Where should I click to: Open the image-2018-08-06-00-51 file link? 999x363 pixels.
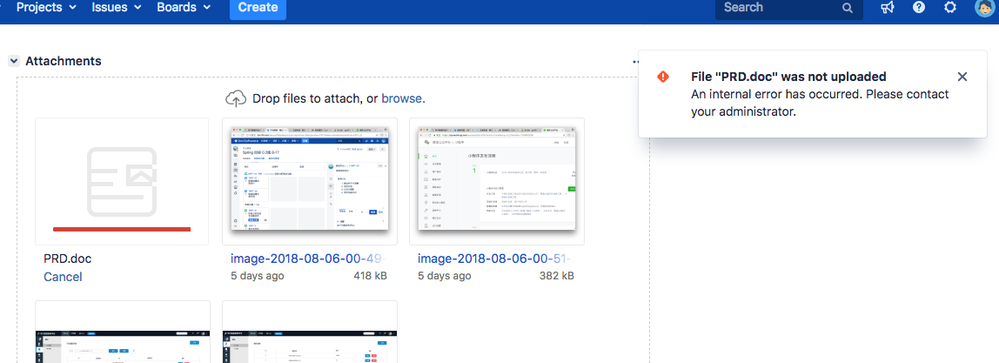(x=496, y=259)
